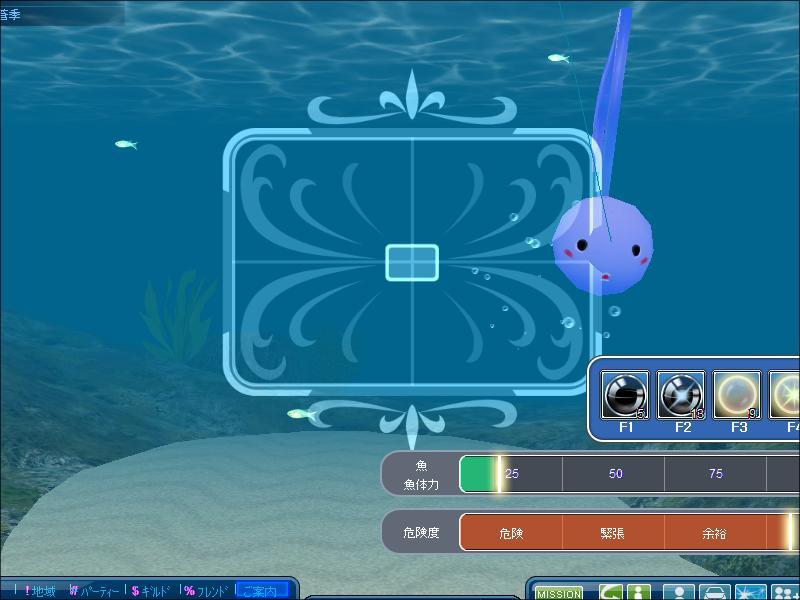Switch to the フレンド chat tab
800x600 pixels.
207,591
